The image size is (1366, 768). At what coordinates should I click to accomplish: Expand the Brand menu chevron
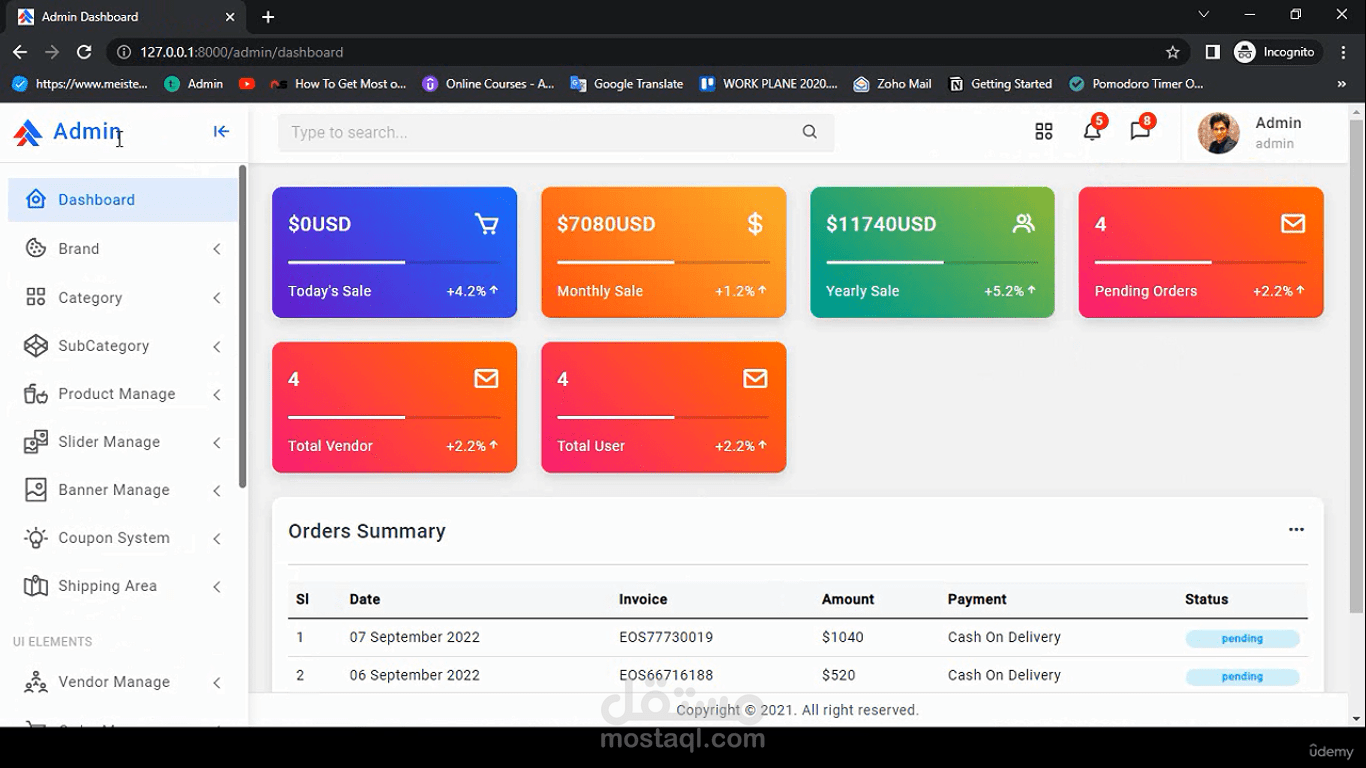pyautogui.click(x=217, y=249)
